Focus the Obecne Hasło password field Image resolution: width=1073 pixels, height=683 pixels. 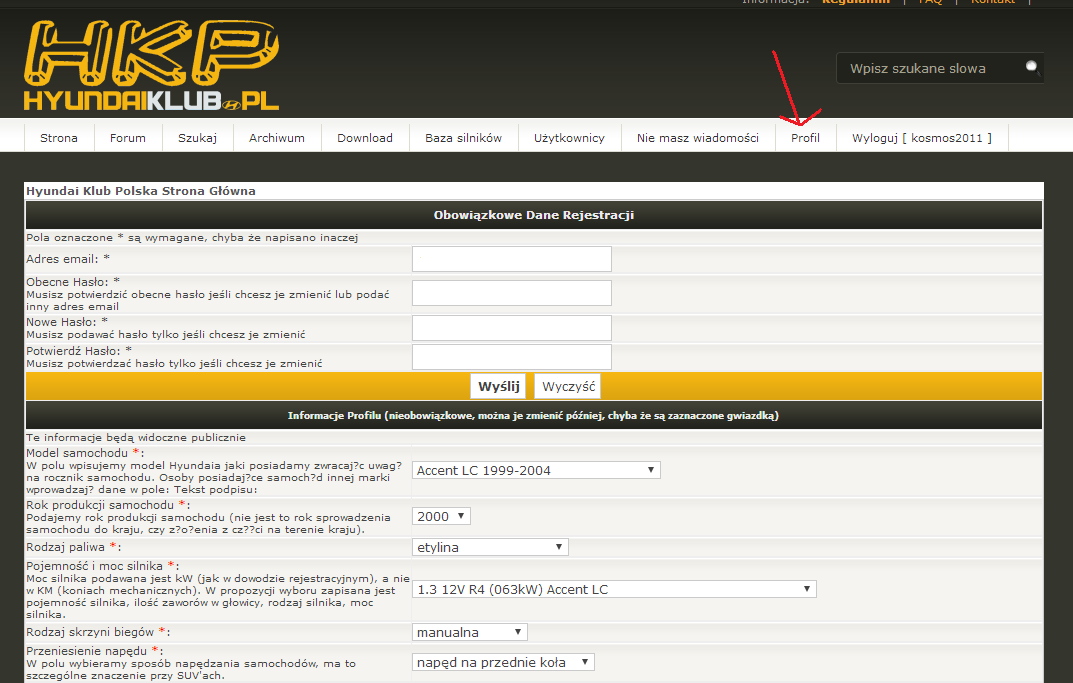click(x=511, y=293)
